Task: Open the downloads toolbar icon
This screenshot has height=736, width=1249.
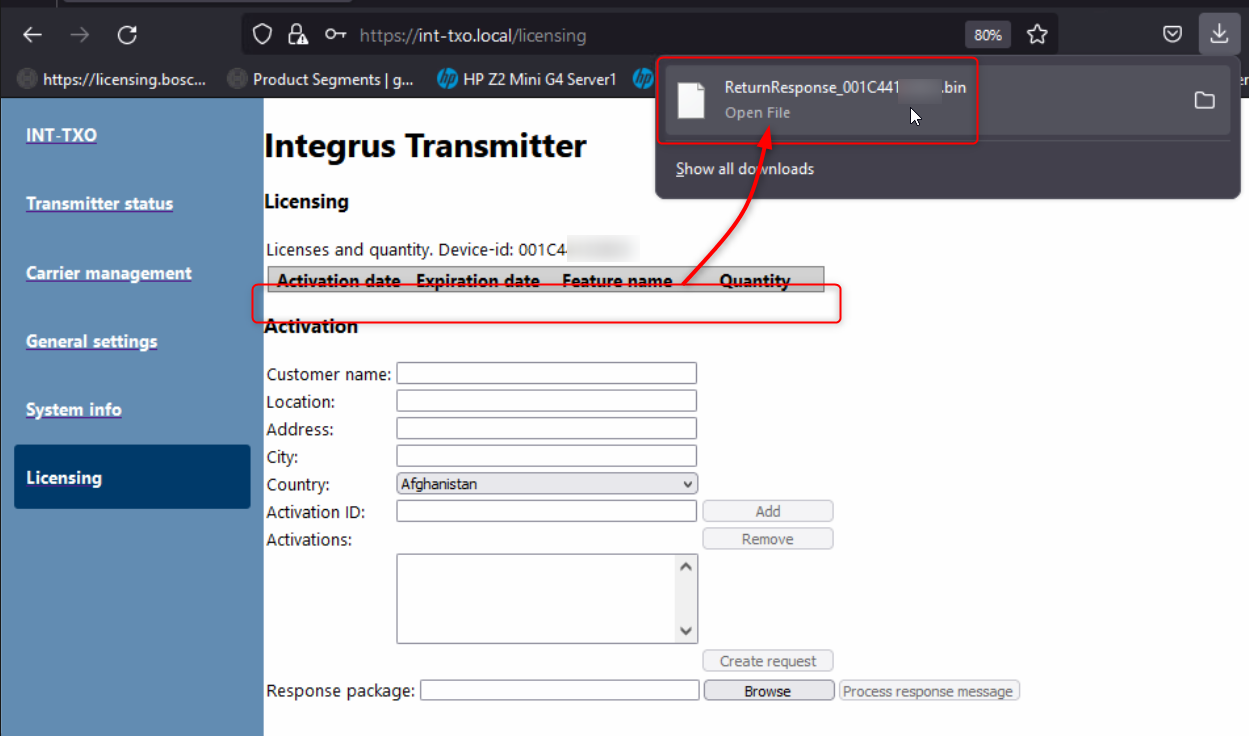Action: pyautogui.click(x=1219, y=35)
